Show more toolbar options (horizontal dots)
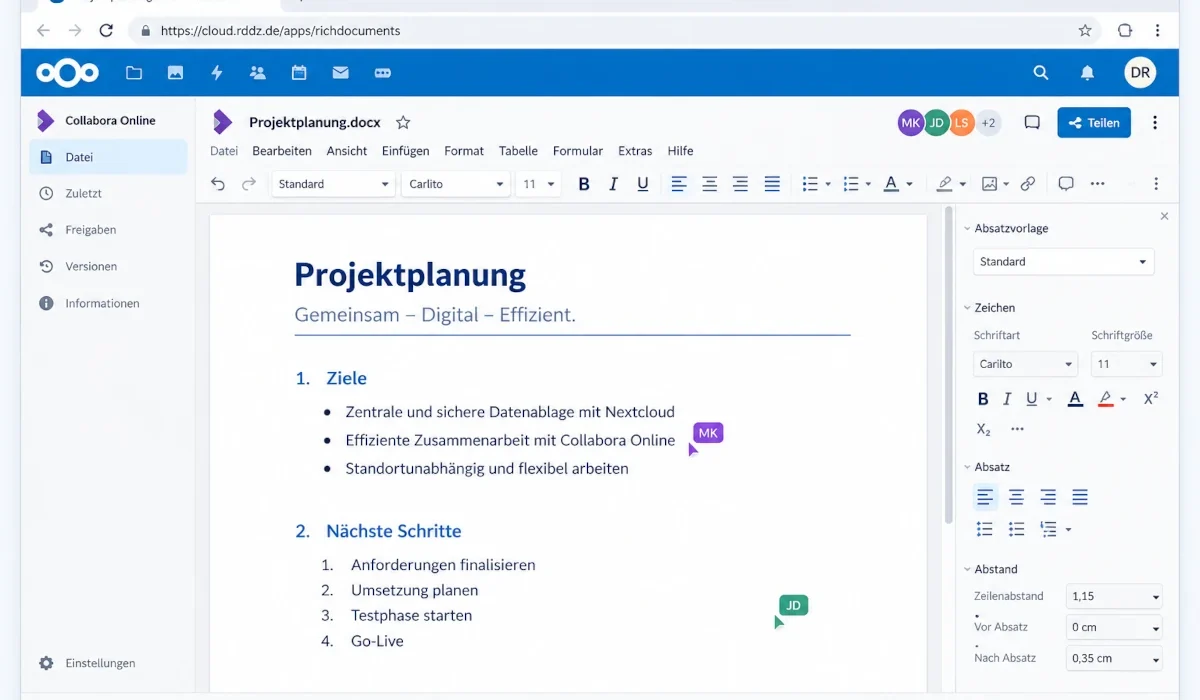Viewport: 1200px width, 700px height. click(1097, 184)
